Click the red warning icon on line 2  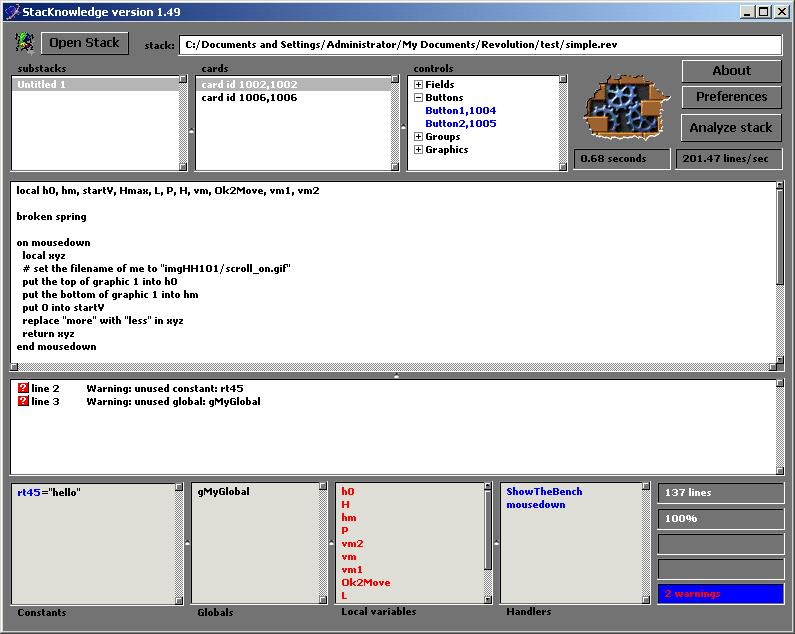(23, 388)
